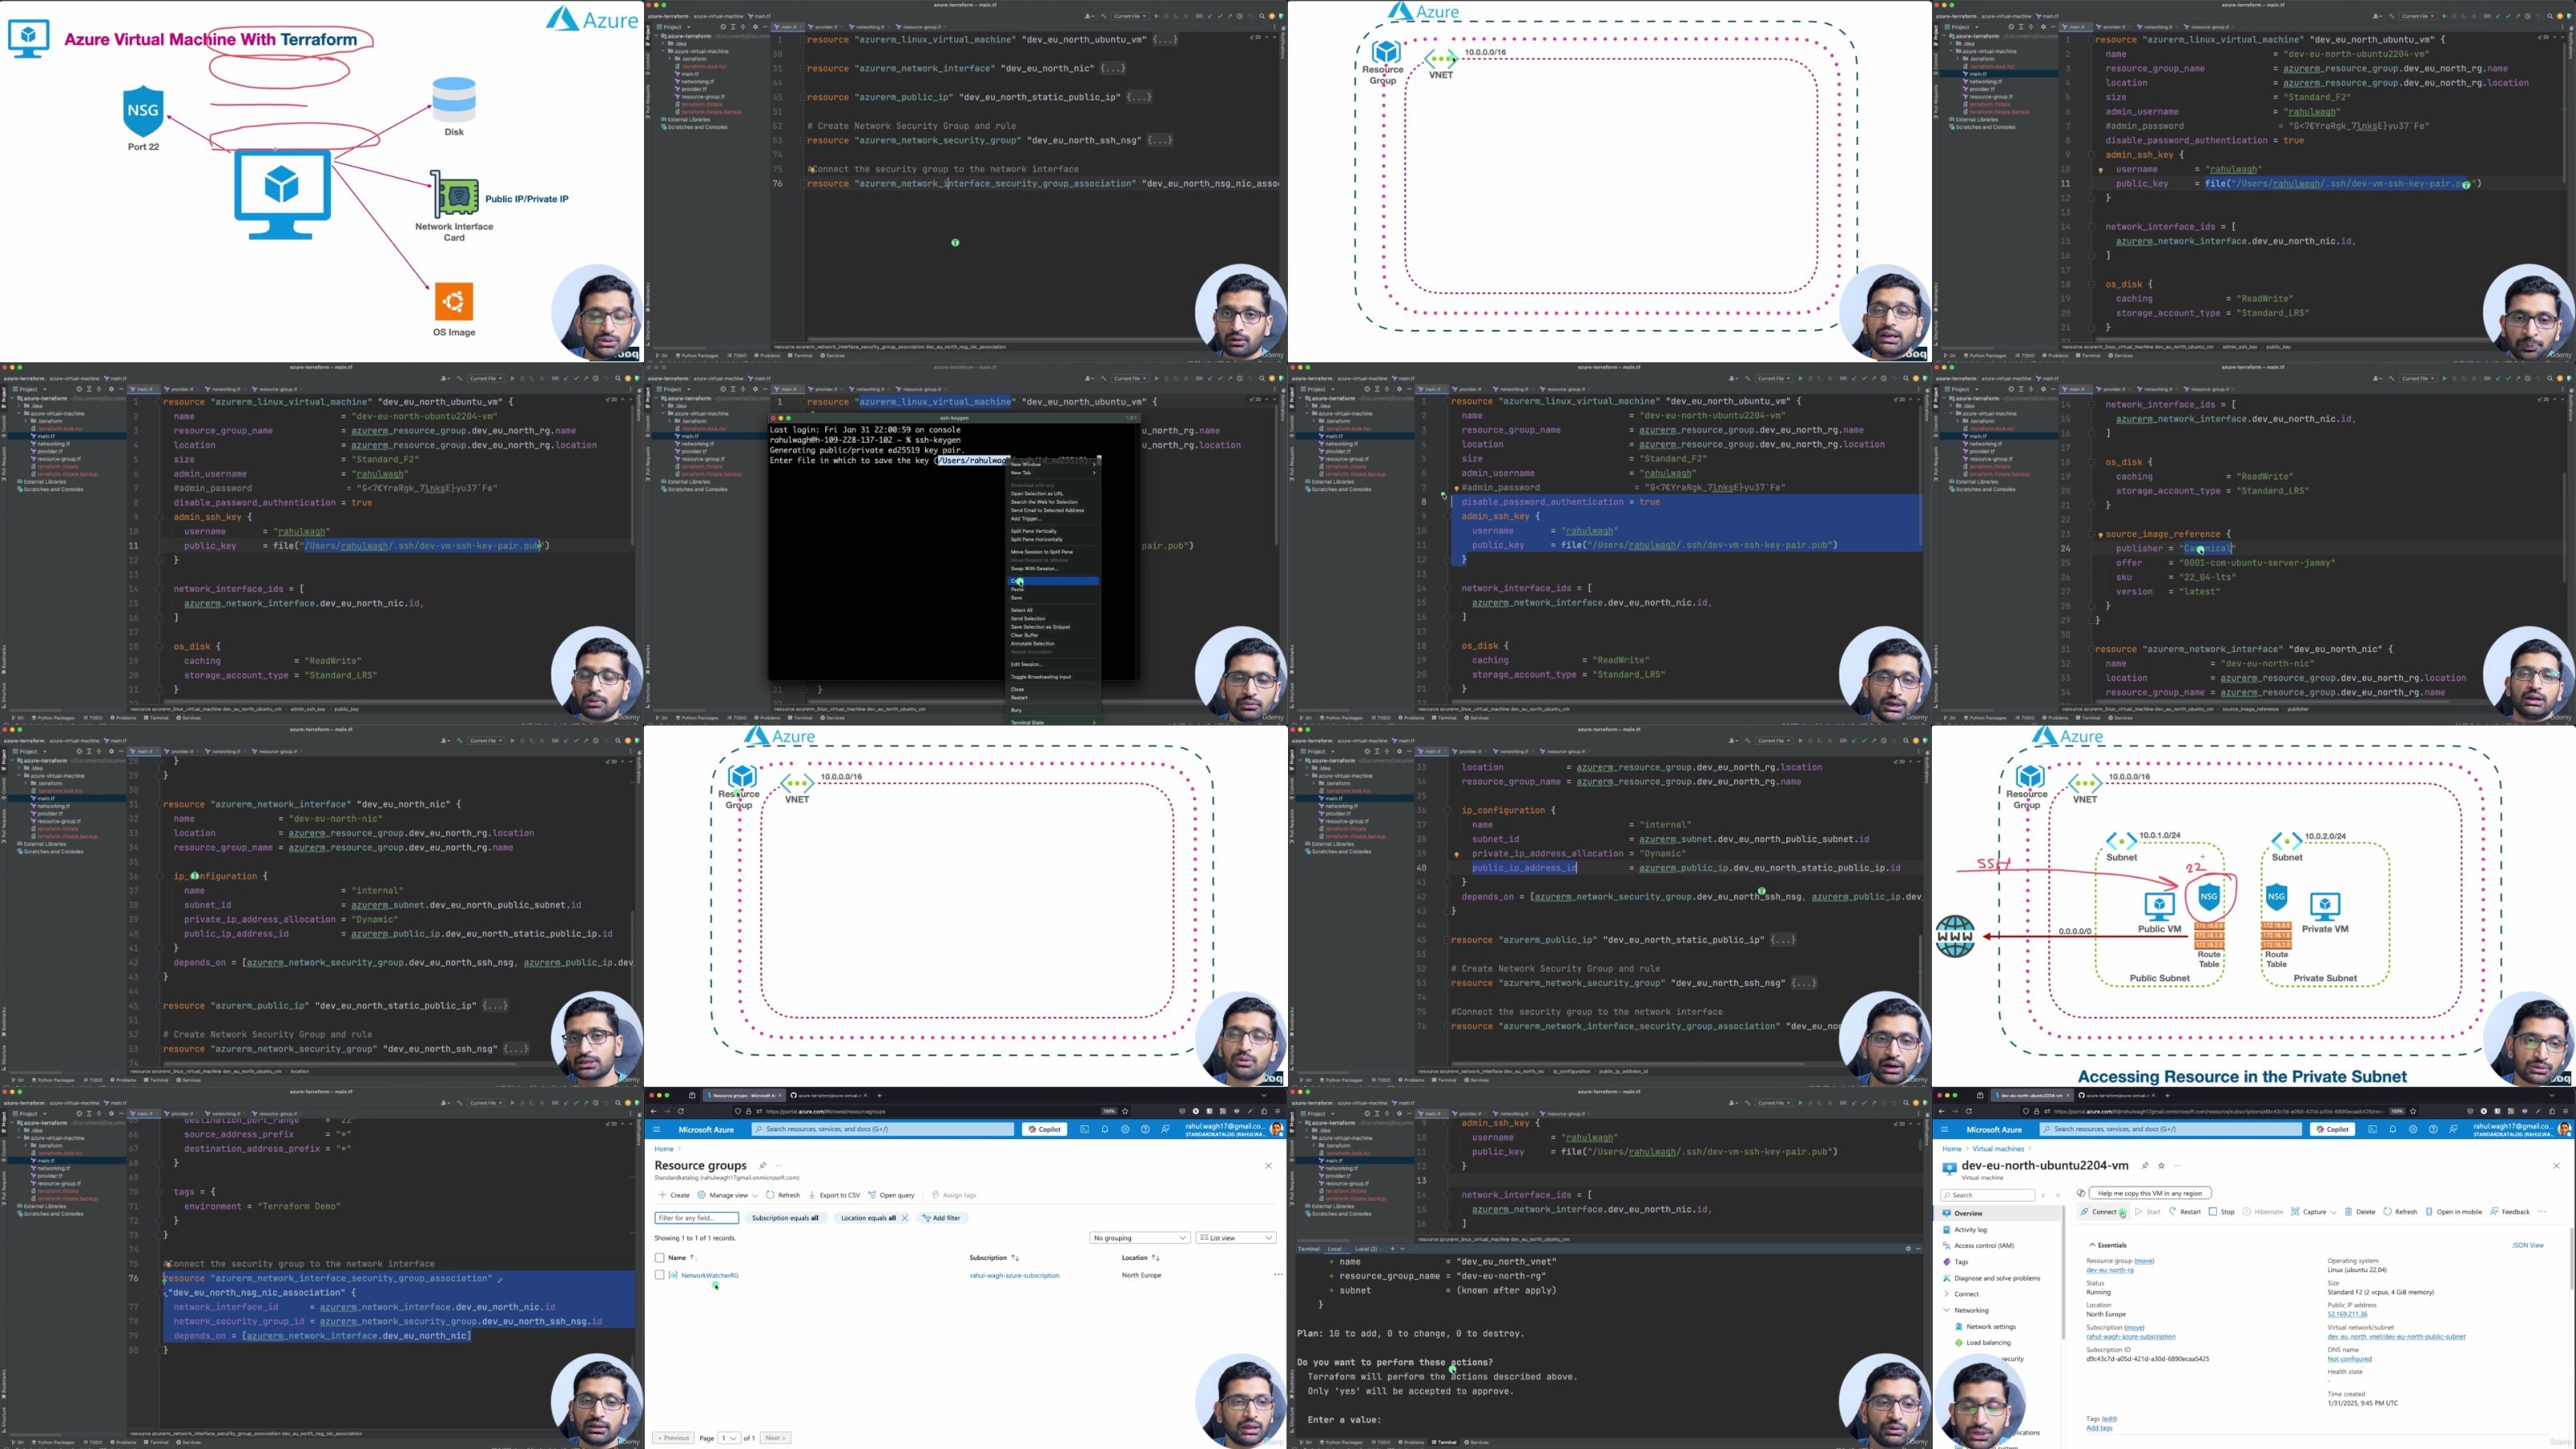Viewport: 2576px width, 1449px height.
Task: Open the New Tab submenu in the context menu
Action: 1054,473
